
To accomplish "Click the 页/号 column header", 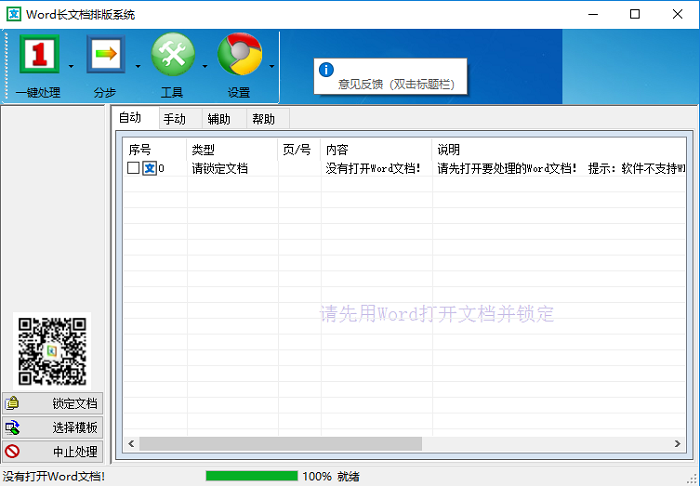I will pyautogui.click(x=299, y=149).
